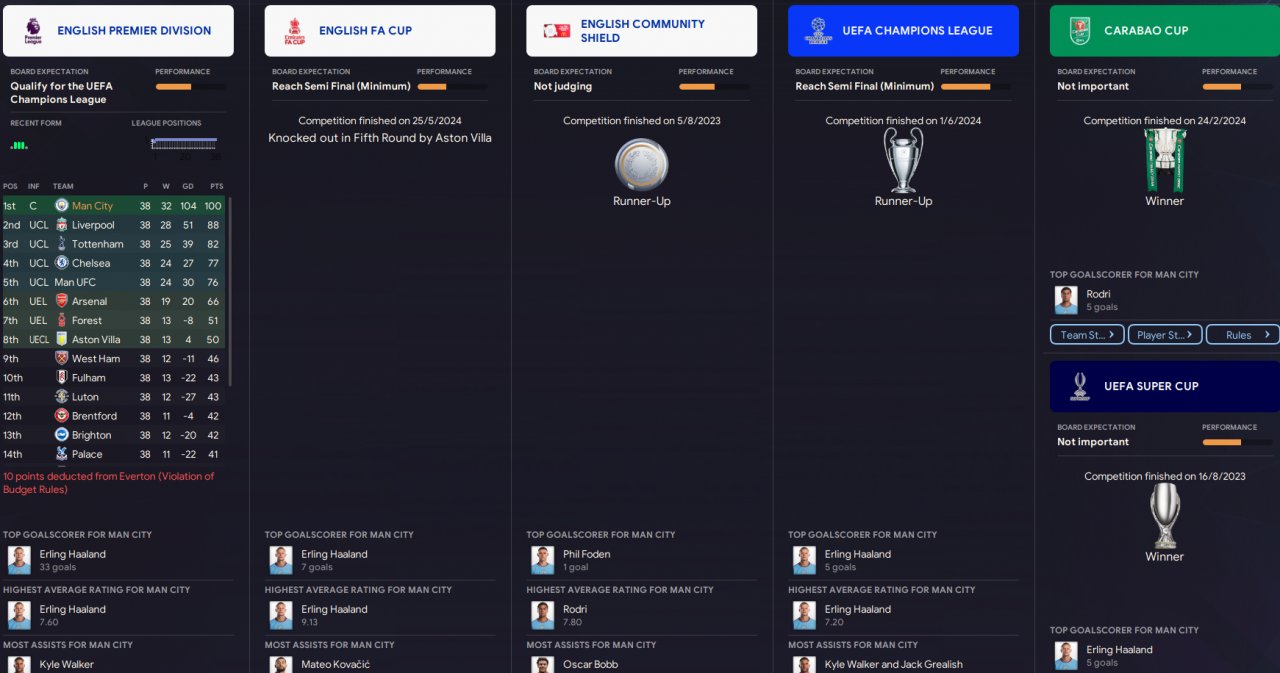Click the league table scrollbar
The image size is (1280, 673).
[231, 291]
